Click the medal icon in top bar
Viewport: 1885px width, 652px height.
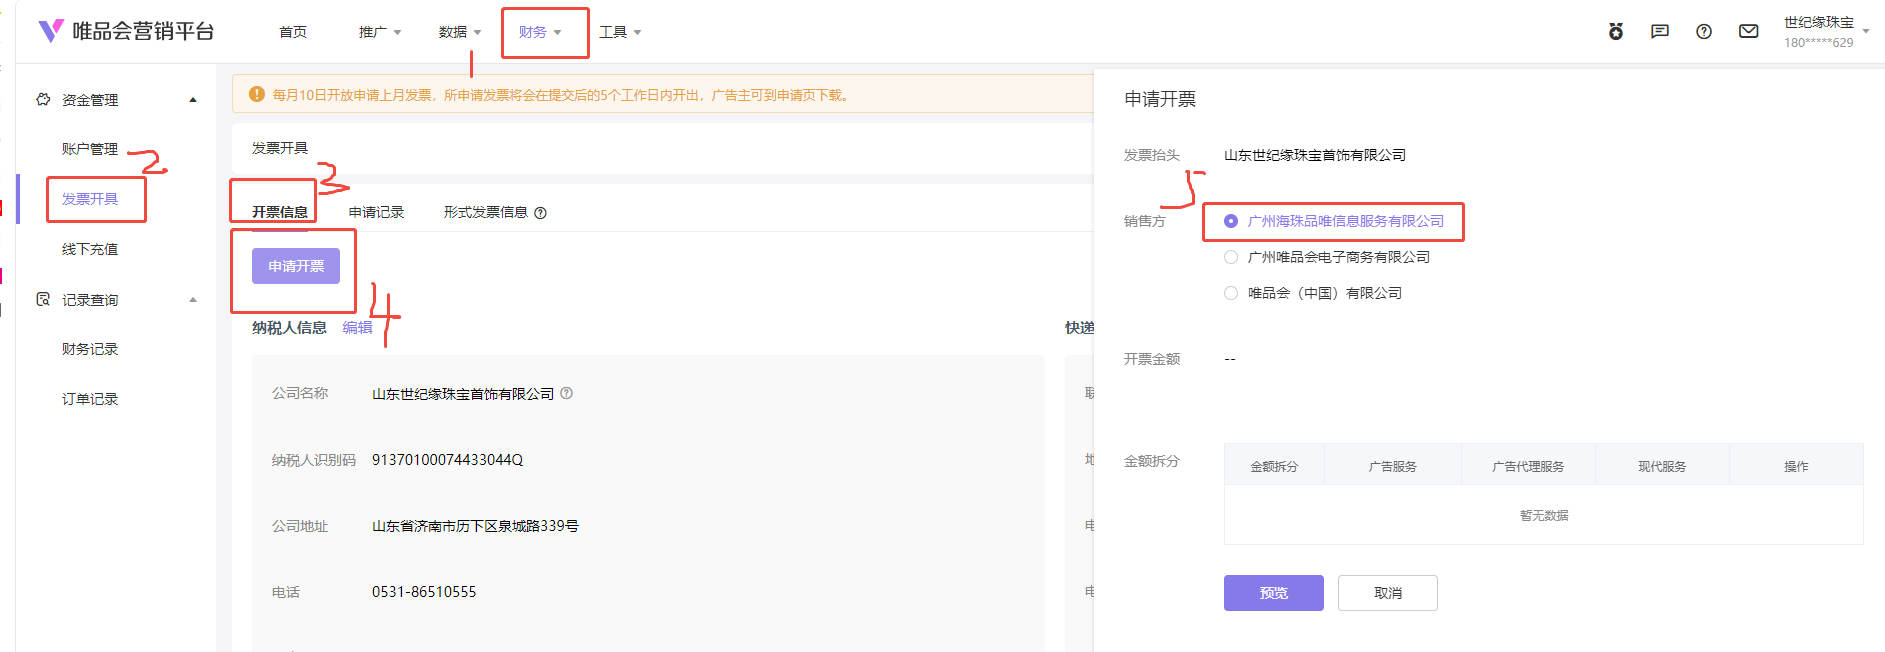[x=1616, y=32]
